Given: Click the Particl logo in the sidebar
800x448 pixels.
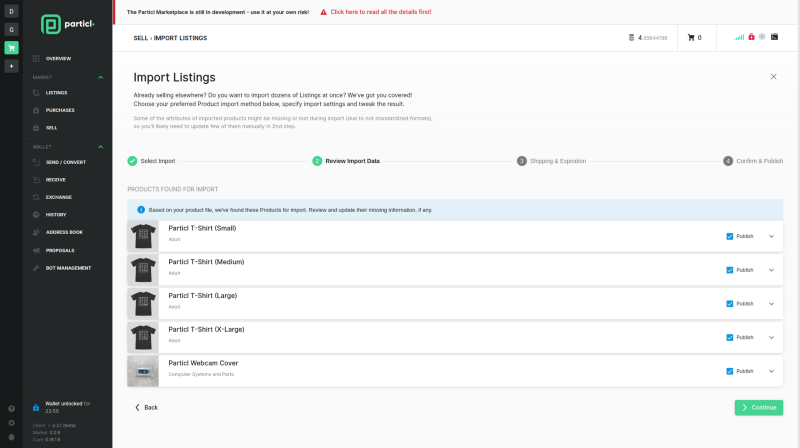Looking at the screenshot, I should click(x=67, y=24).
